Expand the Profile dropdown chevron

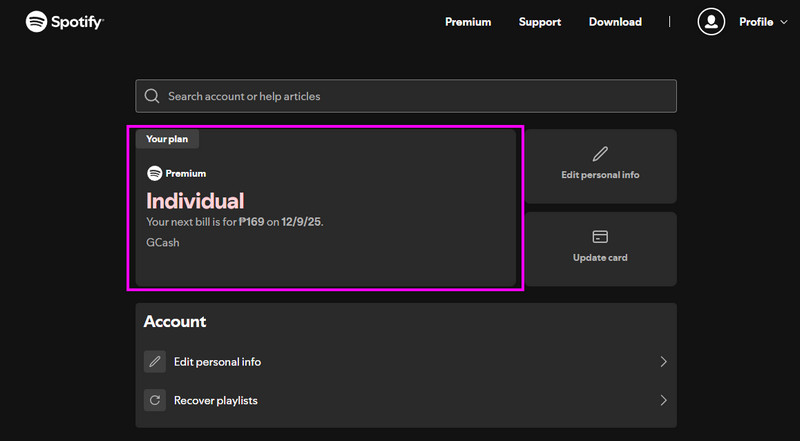[x=782, y=22]
